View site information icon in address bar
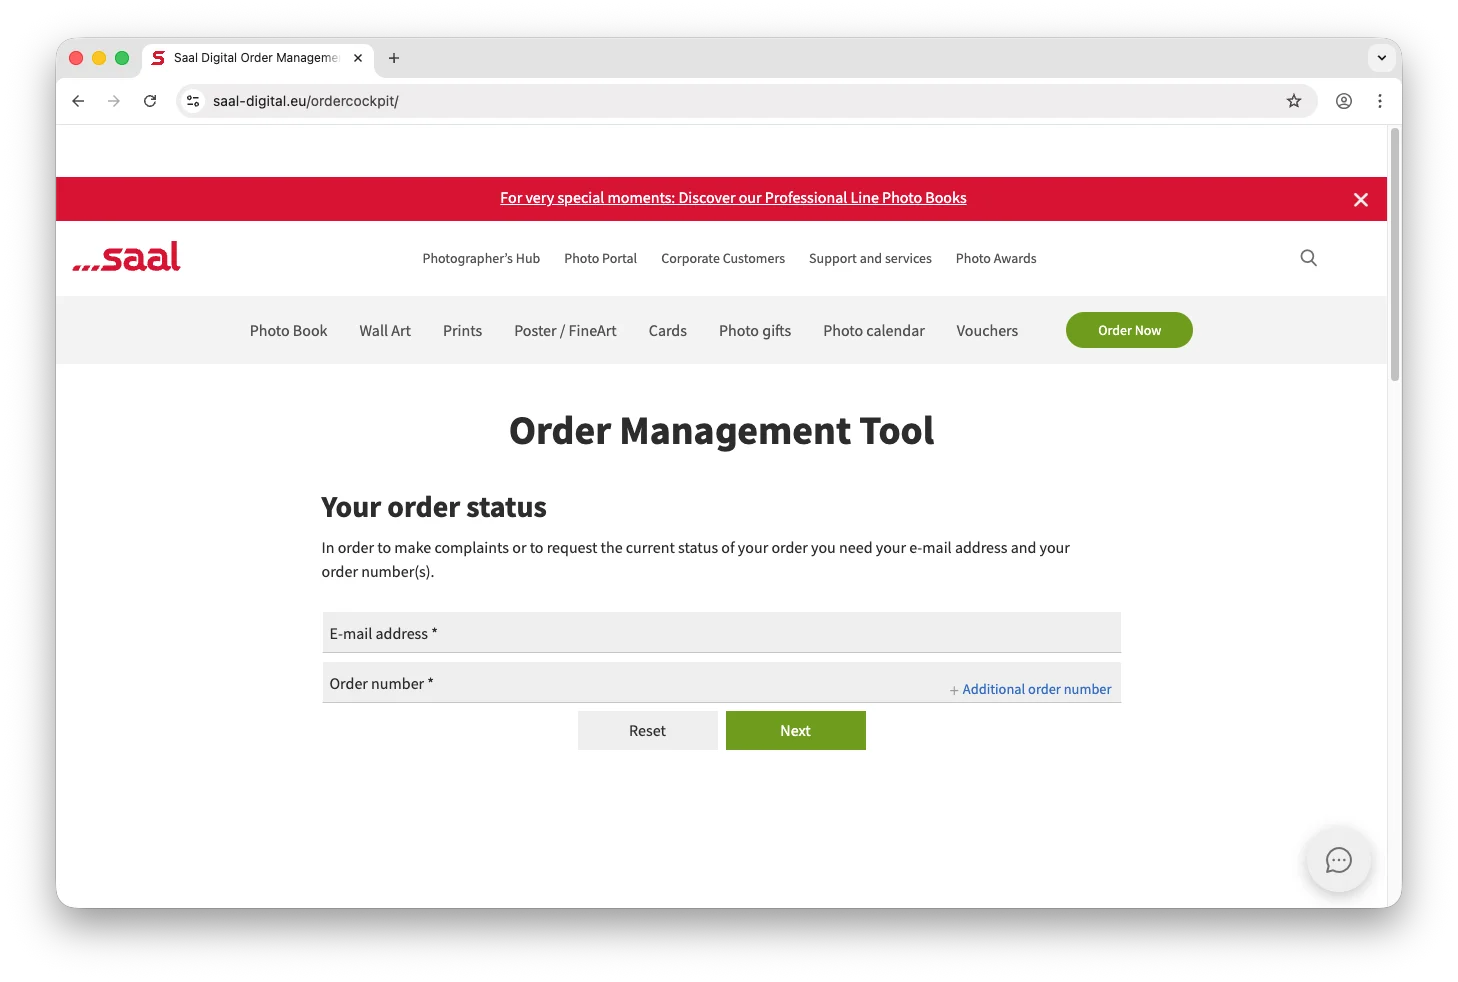Image resolution: width=1458 pixels, height=982 pixels. tap(194, 101)
